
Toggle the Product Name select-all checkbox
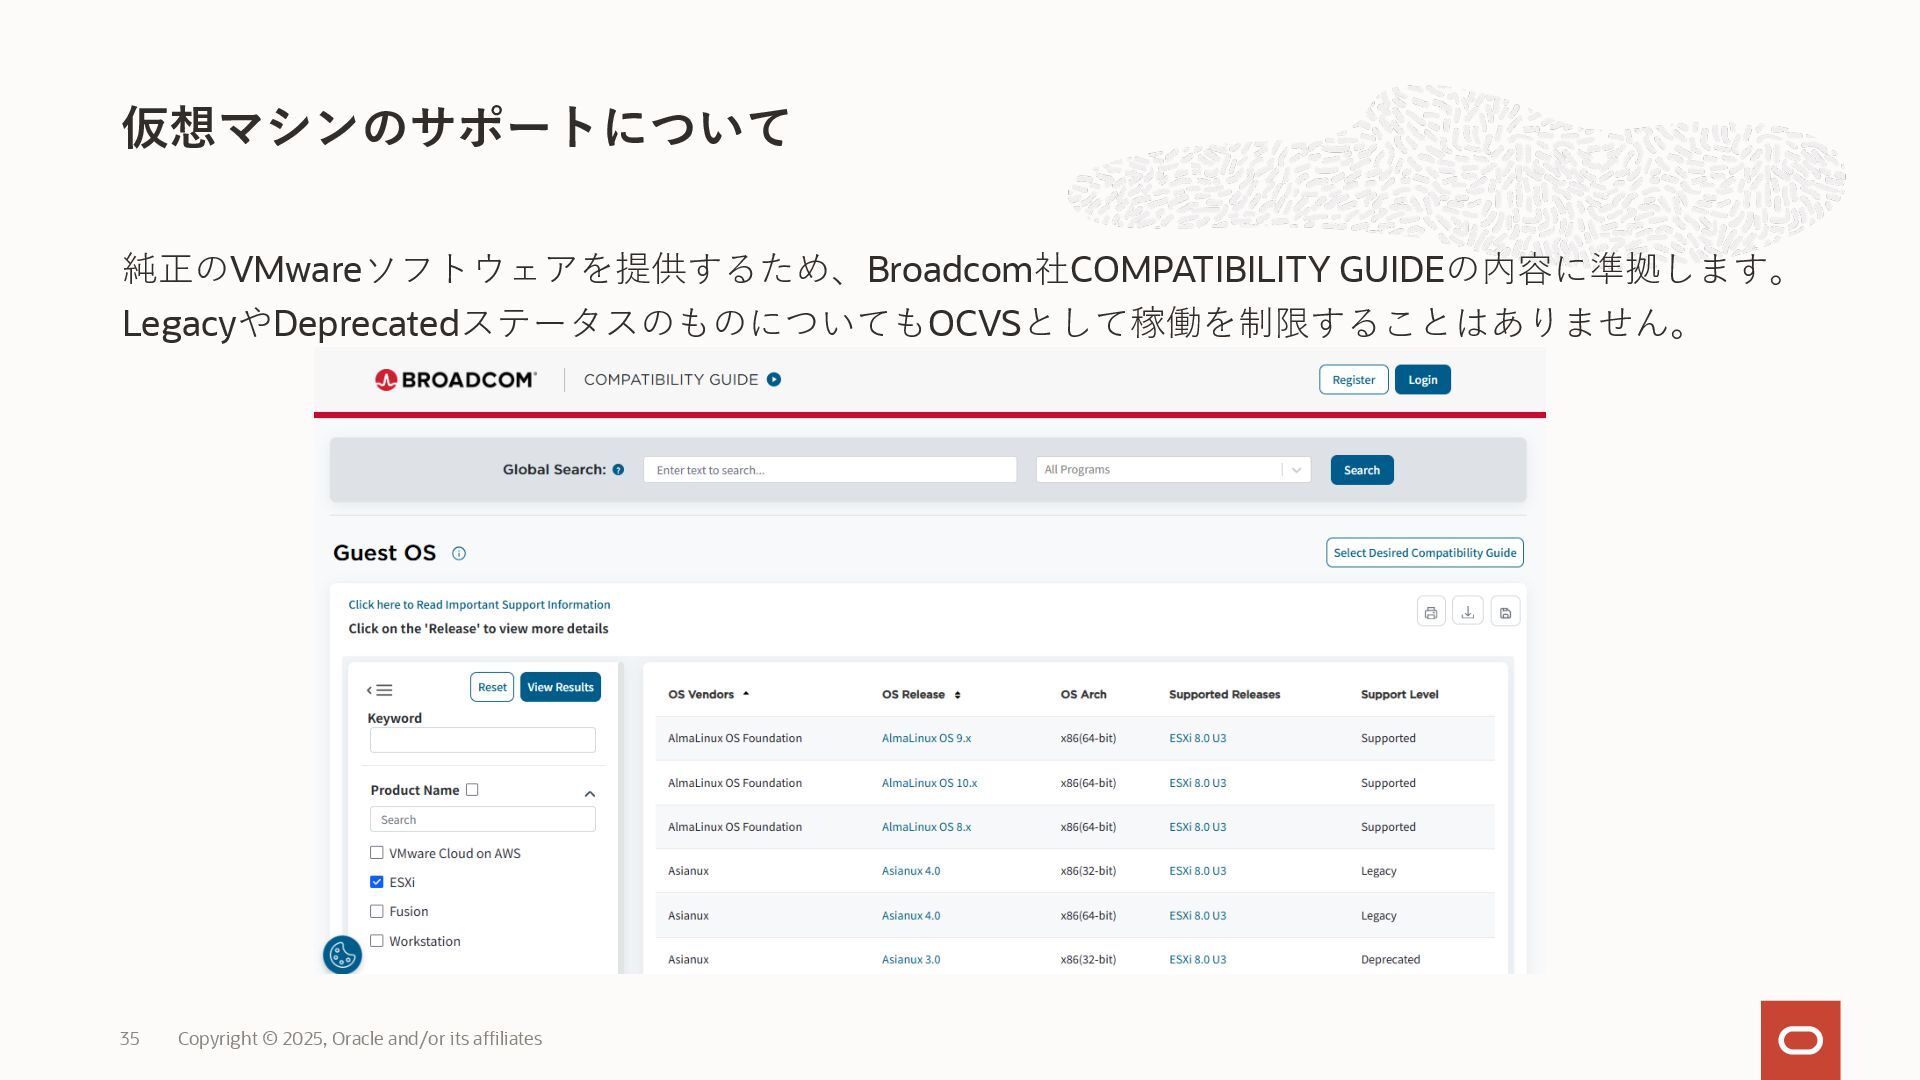(x=472, y=790)
